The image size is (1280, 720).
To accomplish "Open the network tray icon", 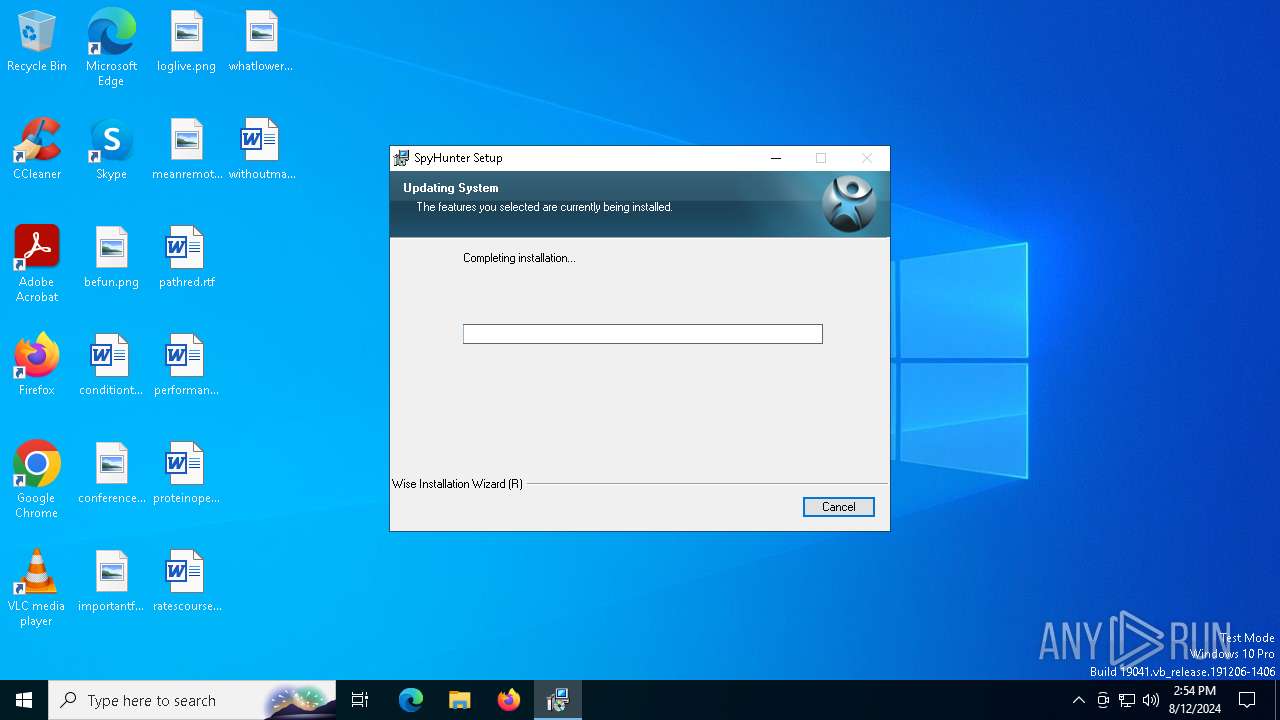I will click(x=1127, y=700).
